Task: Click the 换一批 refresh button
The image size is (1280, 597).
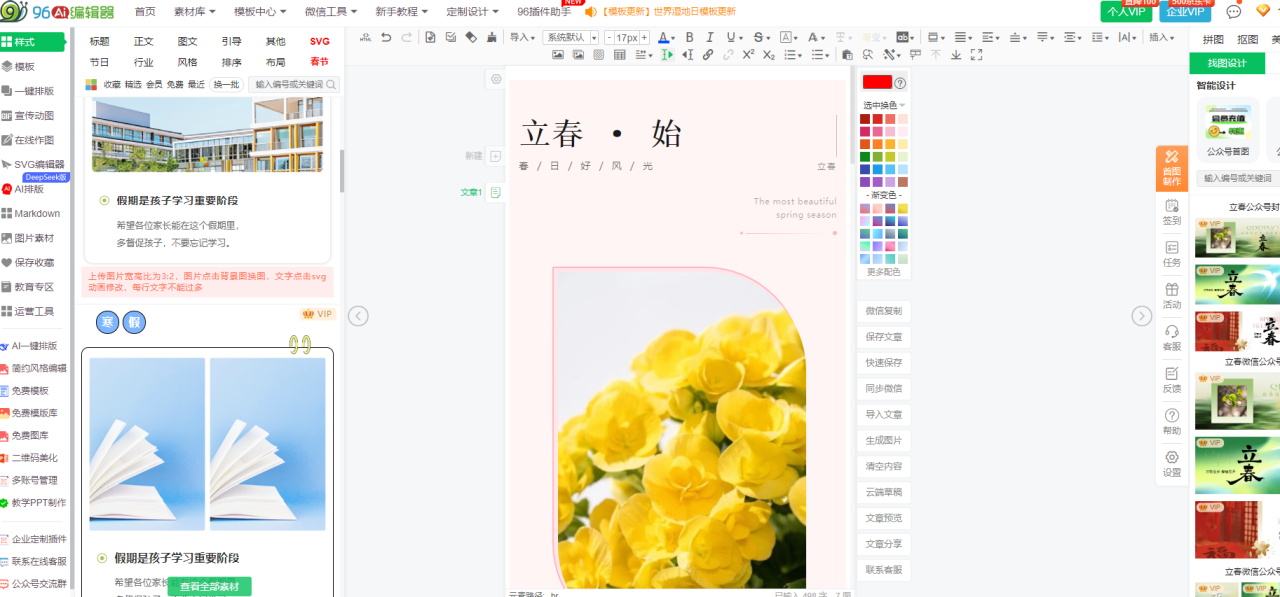Action: coord(227,85)
